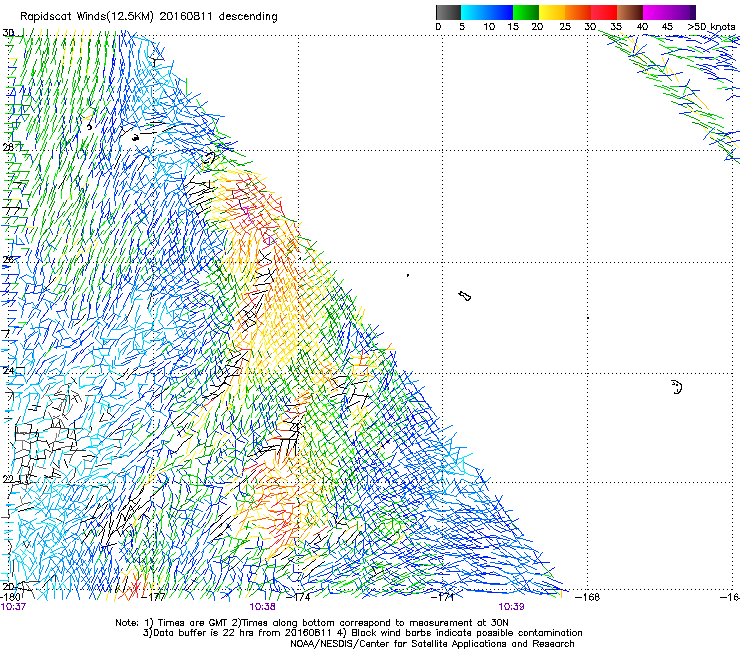Click the purple time stamp '10:38'
The image size is (740, 650).
(262, 607)
